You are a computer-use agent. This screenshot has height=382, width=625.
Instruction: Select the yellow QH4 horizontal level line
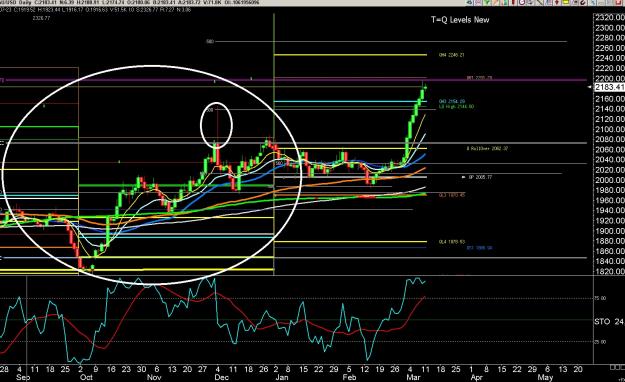tap(350, 55)
